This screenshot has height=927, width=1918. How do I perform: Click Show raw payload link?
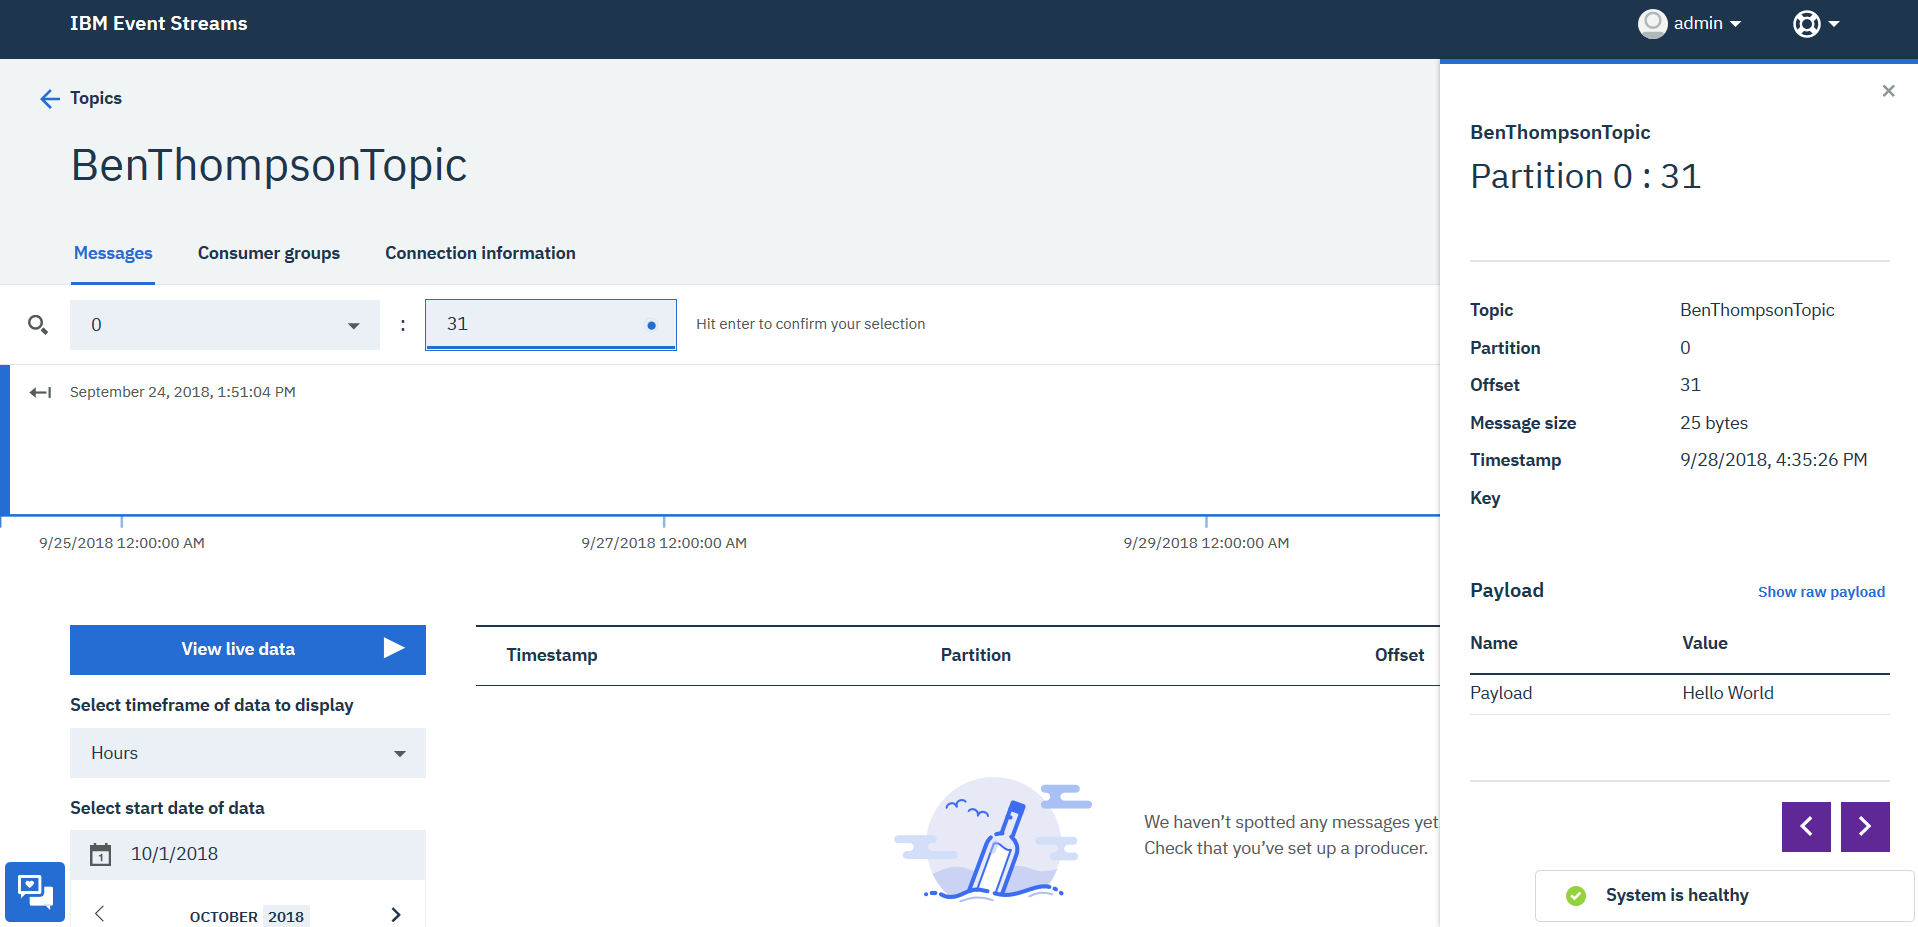click(x=1821, y=592)
